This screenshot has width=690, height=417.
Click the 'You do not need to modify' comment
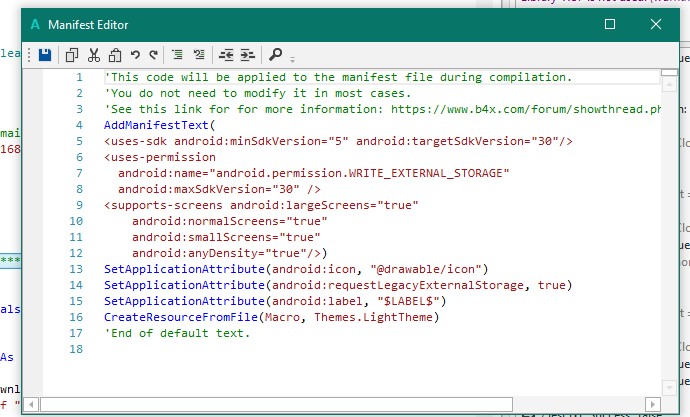tap(257, 93)
